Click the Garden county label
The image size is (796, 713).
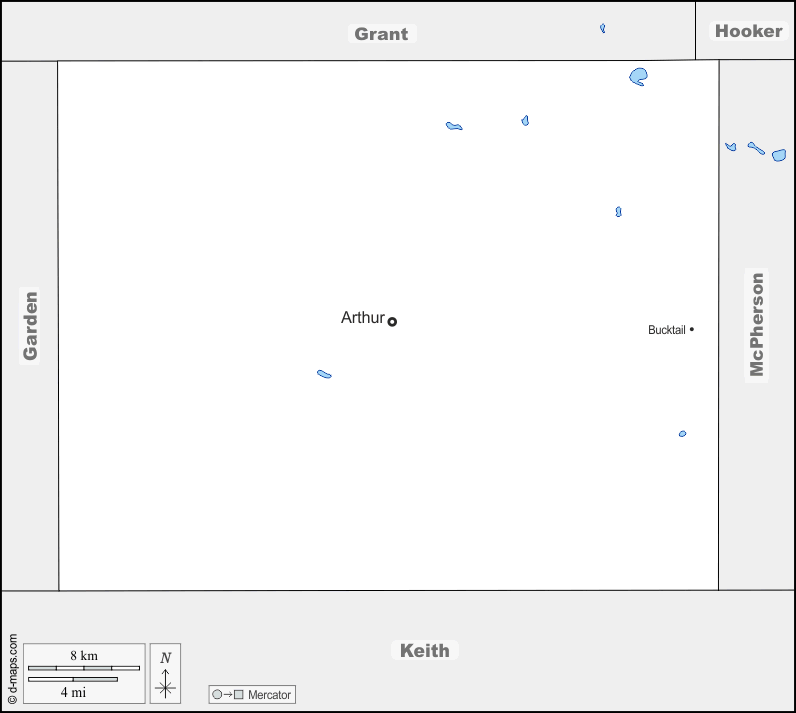tap(30, 325)
